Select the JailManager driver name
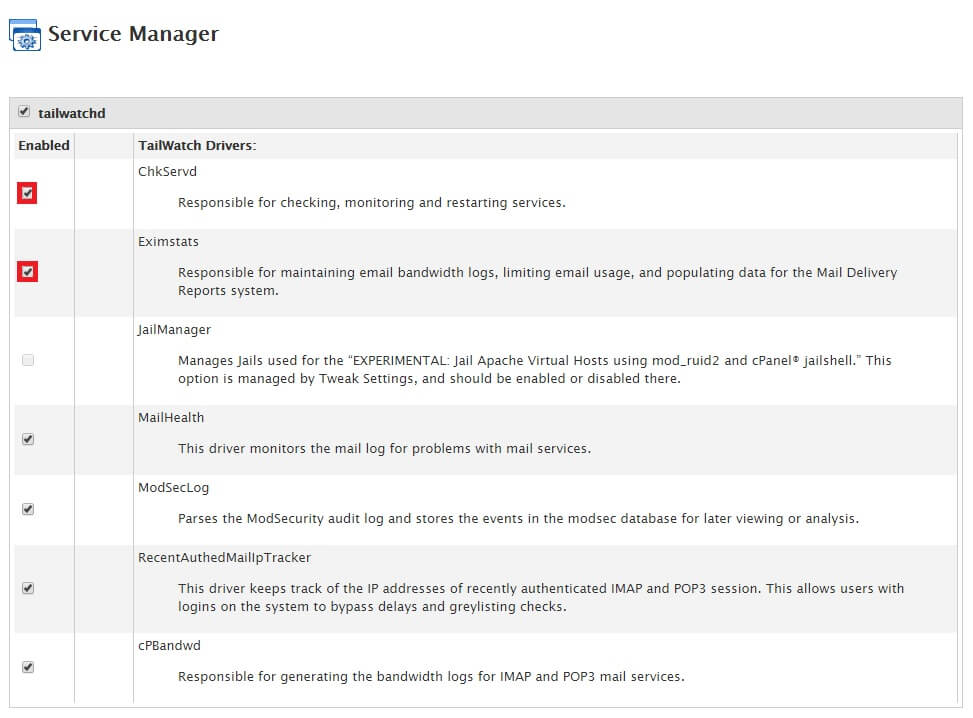The image size is (973, 718). click(174, 330)
